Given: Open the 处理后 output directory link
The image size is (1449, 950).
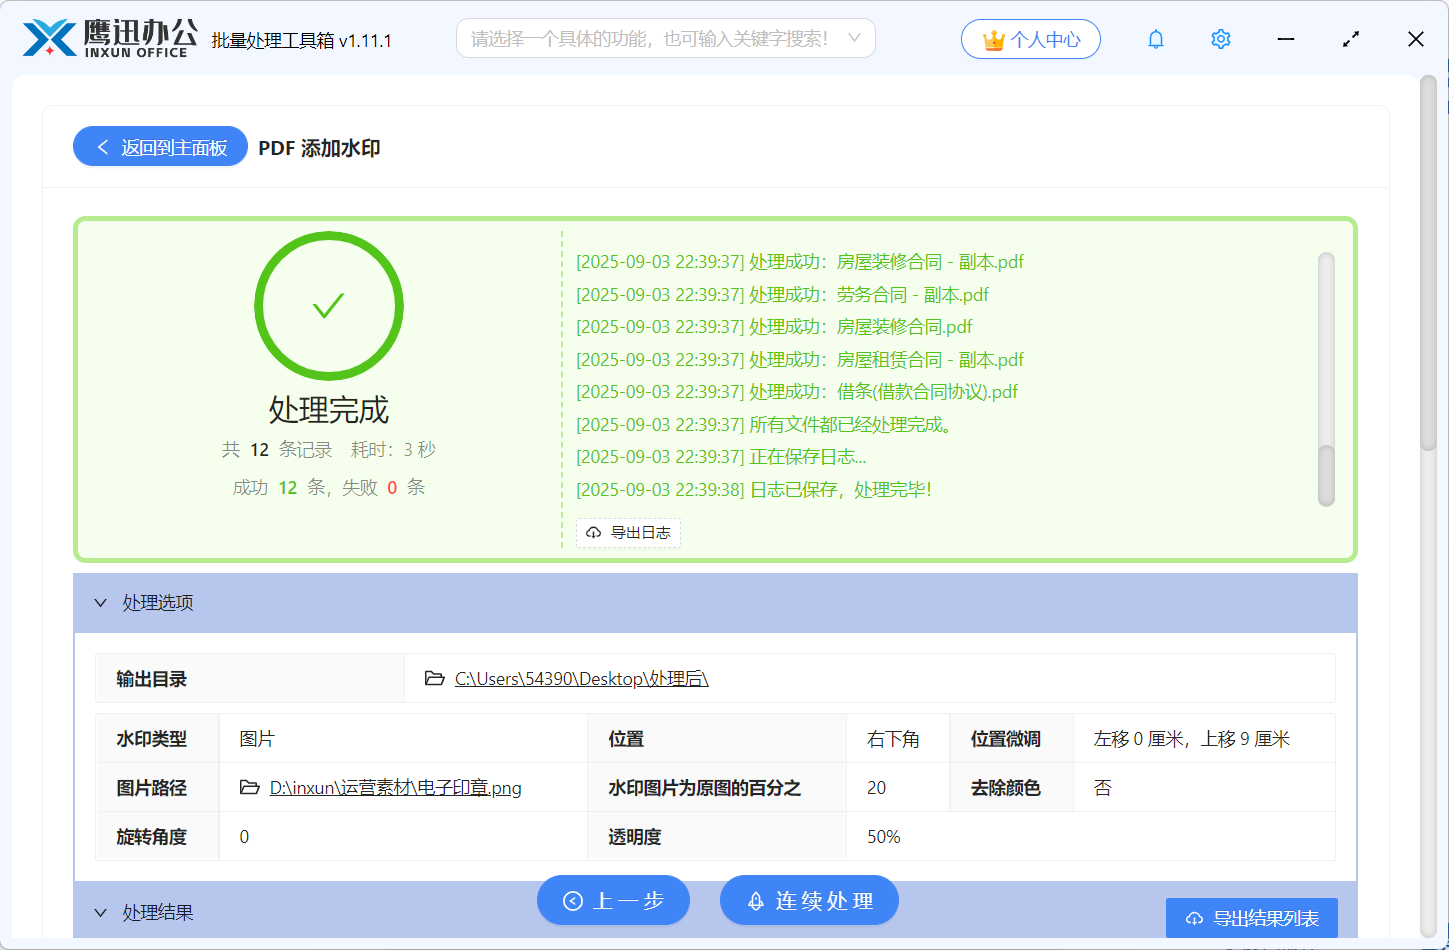Looking at the screenshot, I should (x=580, y=678).
